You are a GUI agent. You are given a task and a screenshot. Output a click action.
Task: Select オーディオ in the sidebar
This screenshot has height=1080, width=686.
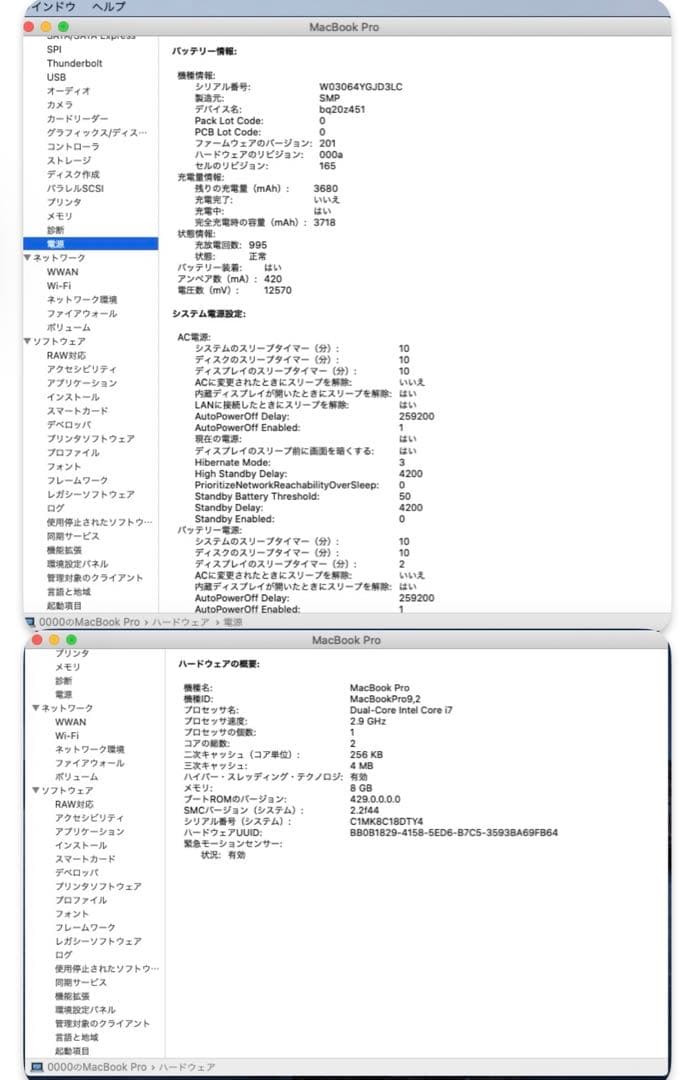pos(68,91)
